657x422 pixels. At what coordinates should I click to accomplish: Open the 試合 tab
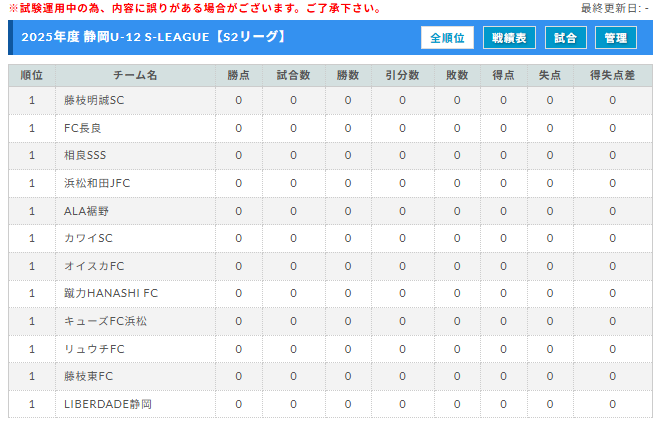click(566, 38)
